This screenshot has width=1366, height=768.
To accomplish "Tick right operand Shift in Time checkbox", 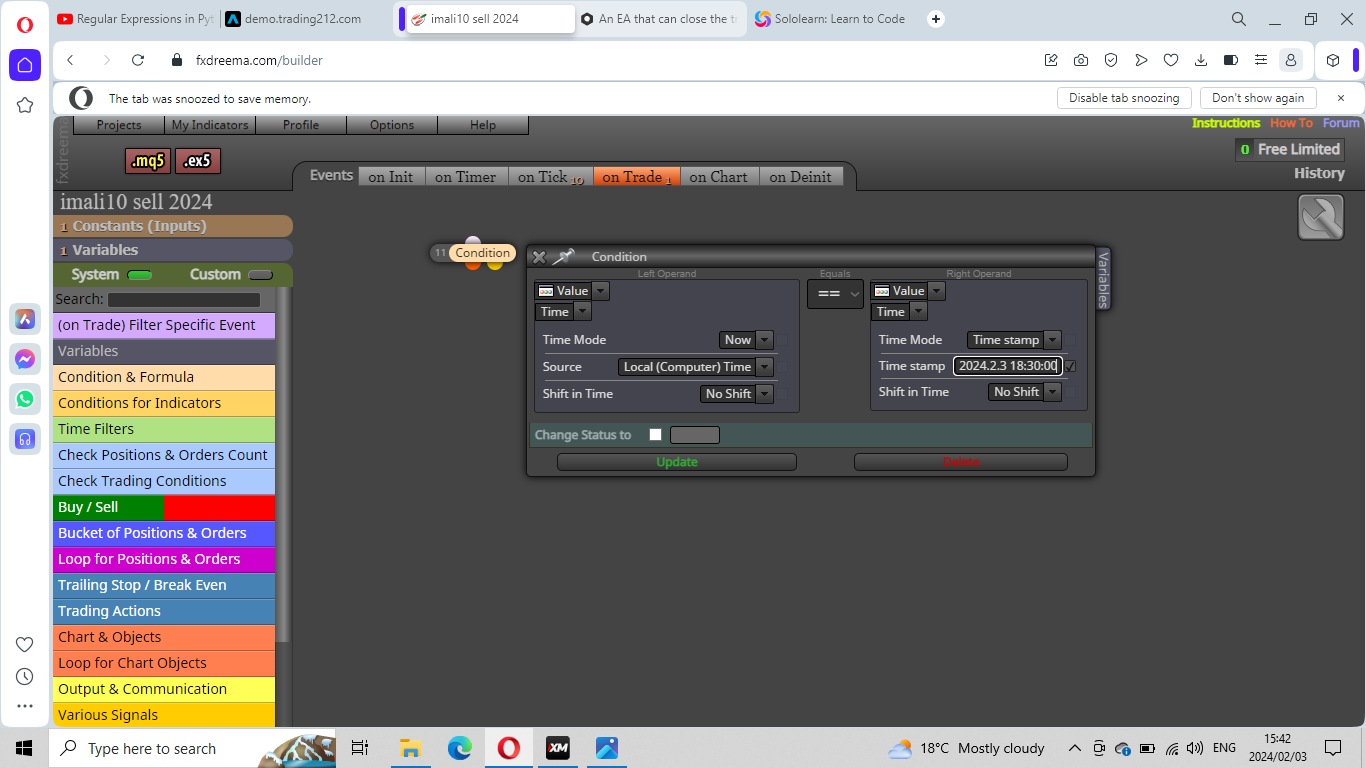I will point(1070,392).
